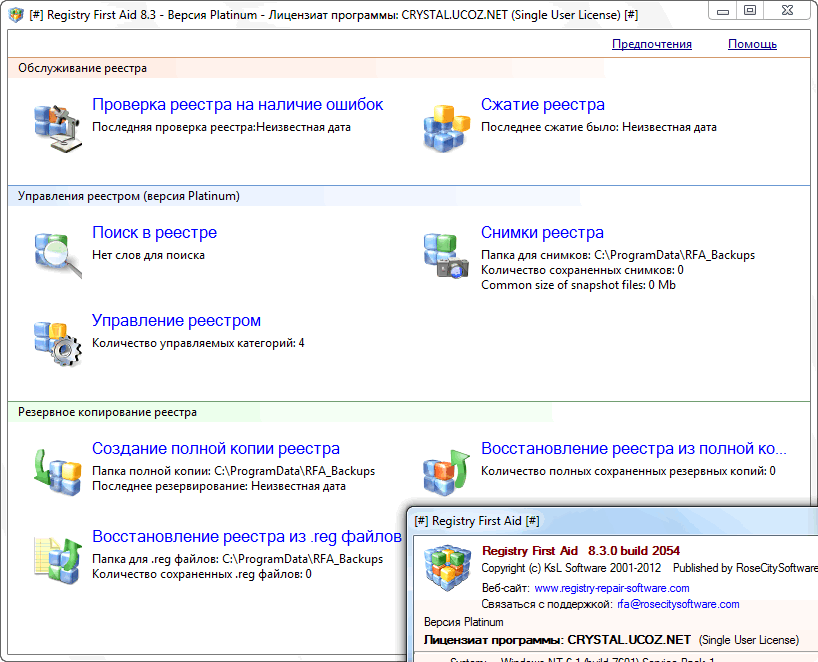This screenshot has height=662, width=818.
Task: Click 'Количество сохраненных снимков: 0' text
Action: (582, 270)
